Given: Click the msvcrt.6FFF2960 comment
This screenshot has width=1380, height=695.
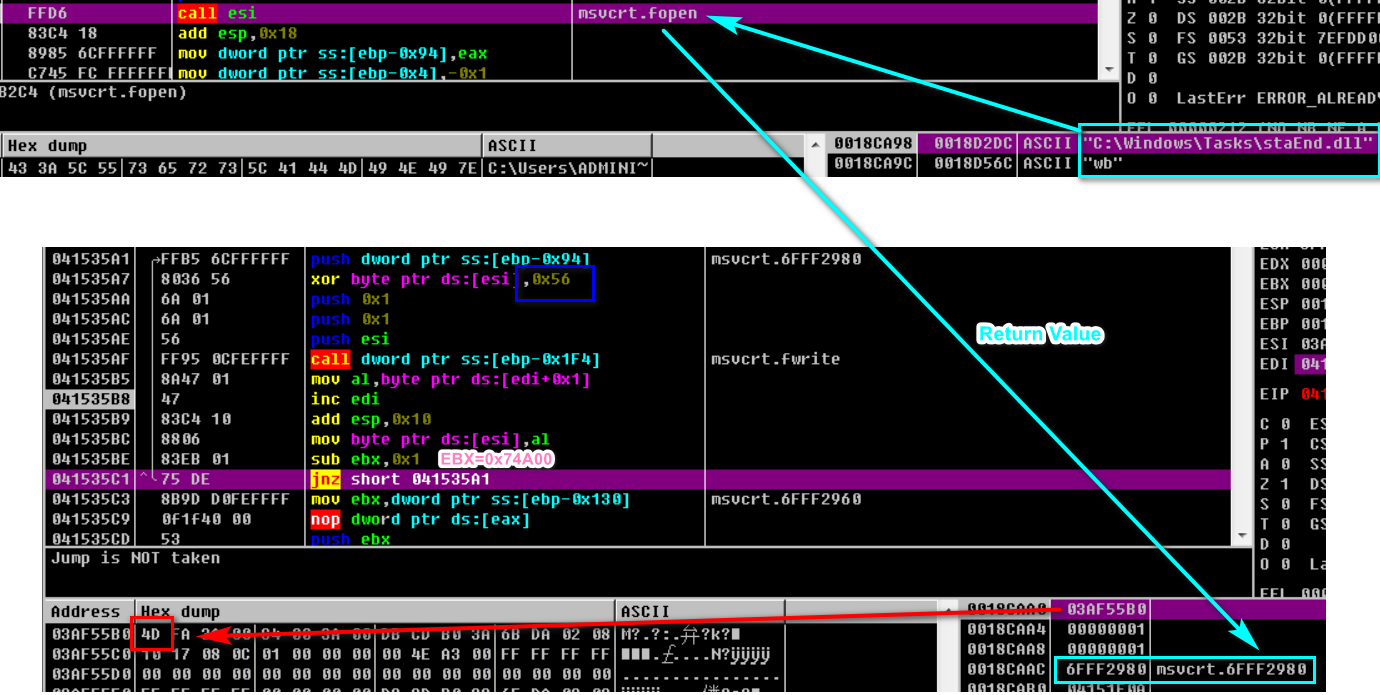Looking at the screenshot, I should pos(786,499).
